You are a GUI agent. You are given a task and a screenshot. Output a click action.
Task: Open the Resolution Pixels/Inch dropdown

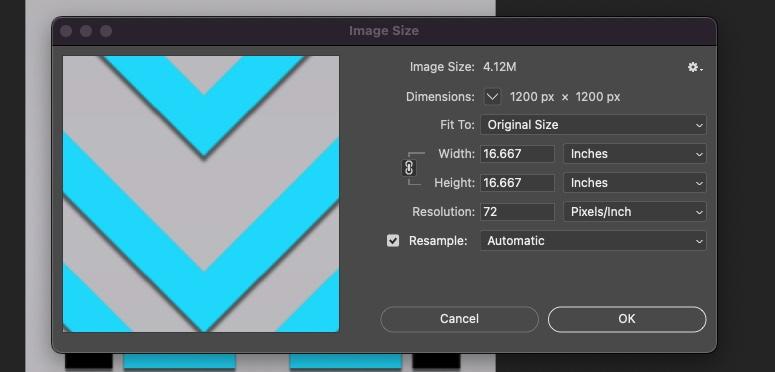tap(635, 212)
